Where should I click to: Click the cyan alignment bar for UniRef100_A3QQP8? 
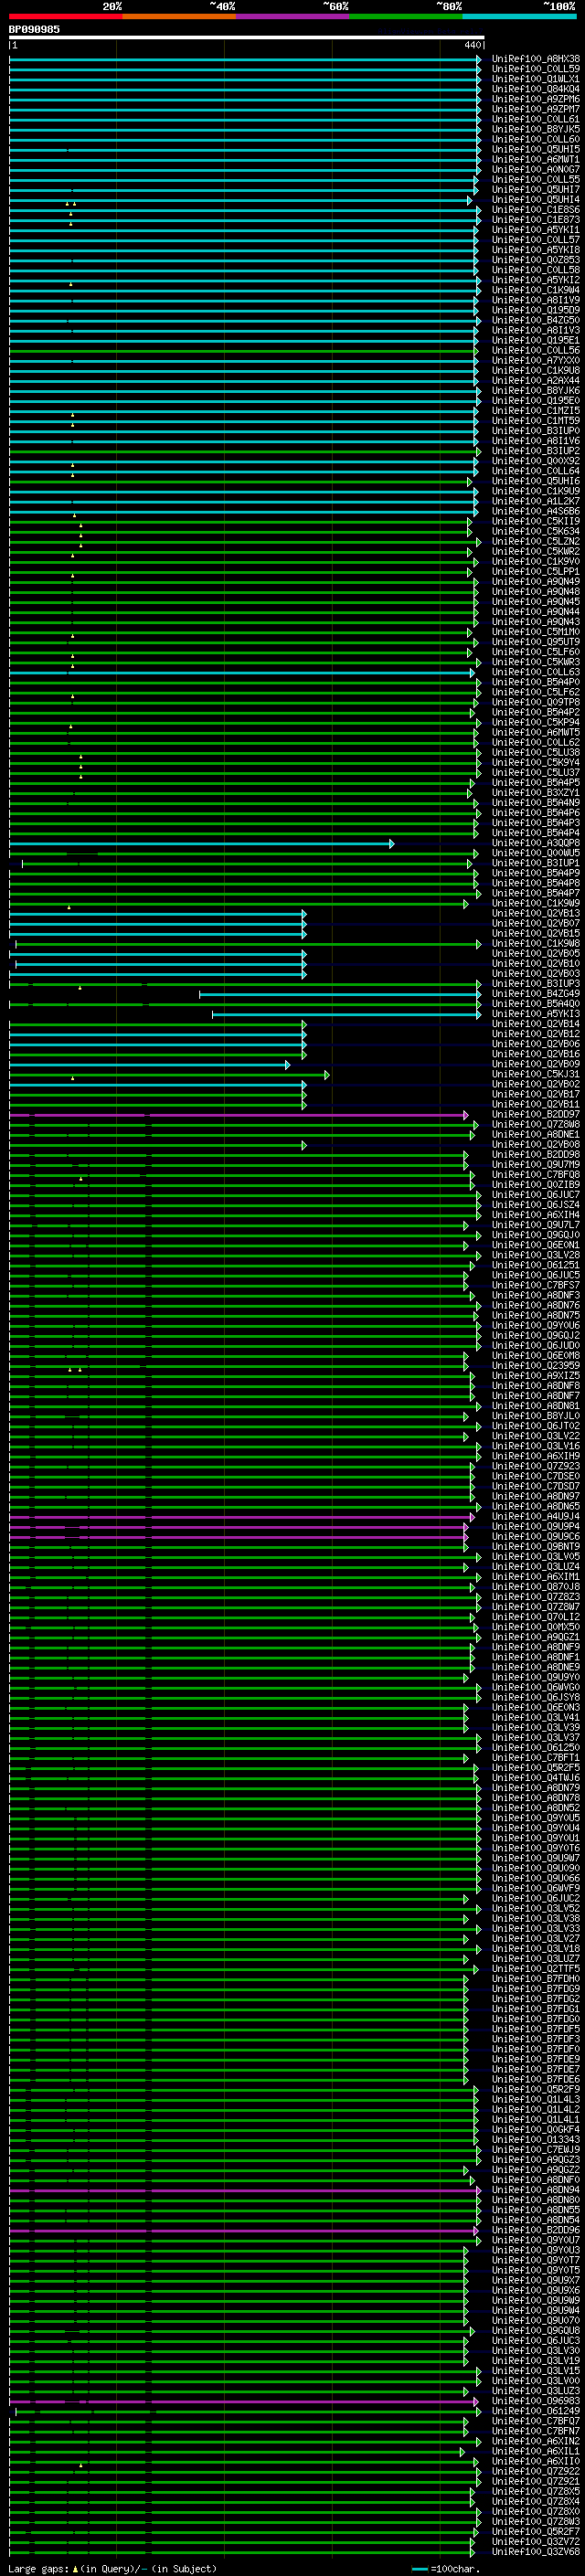(201, 844)
